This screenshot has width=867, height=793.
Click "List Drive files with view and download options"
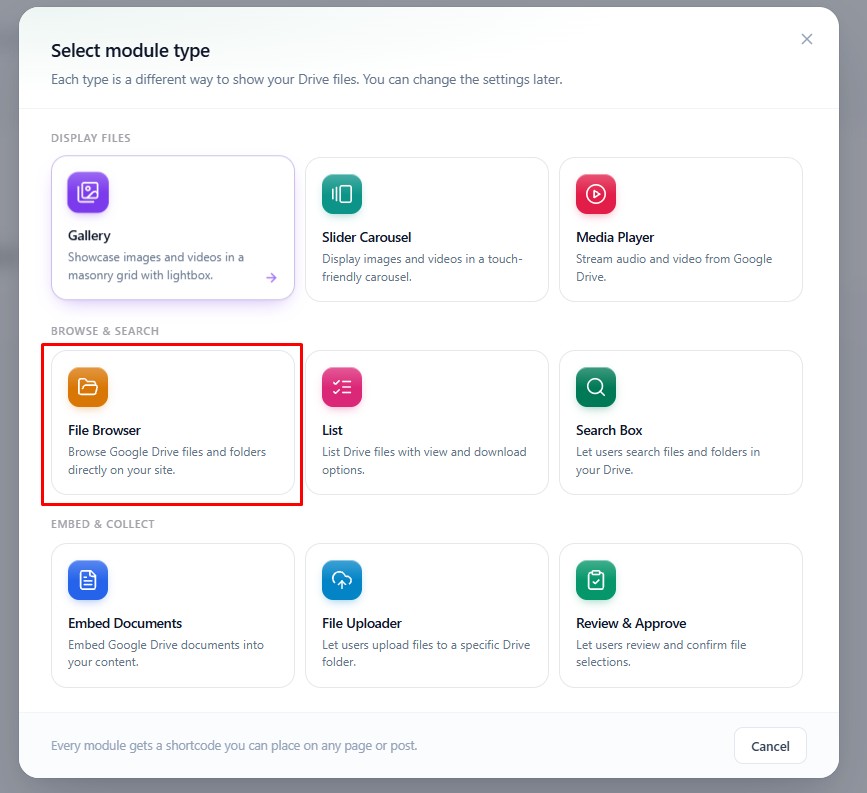[424, 461]
